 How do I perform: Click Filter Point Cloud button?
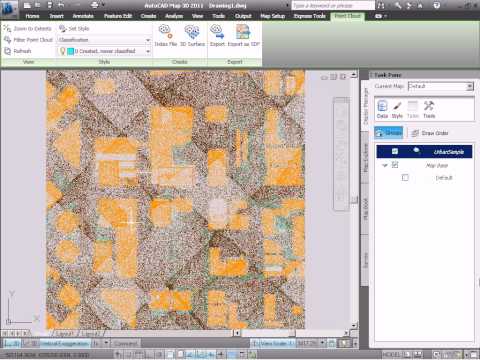coord(28,40)
